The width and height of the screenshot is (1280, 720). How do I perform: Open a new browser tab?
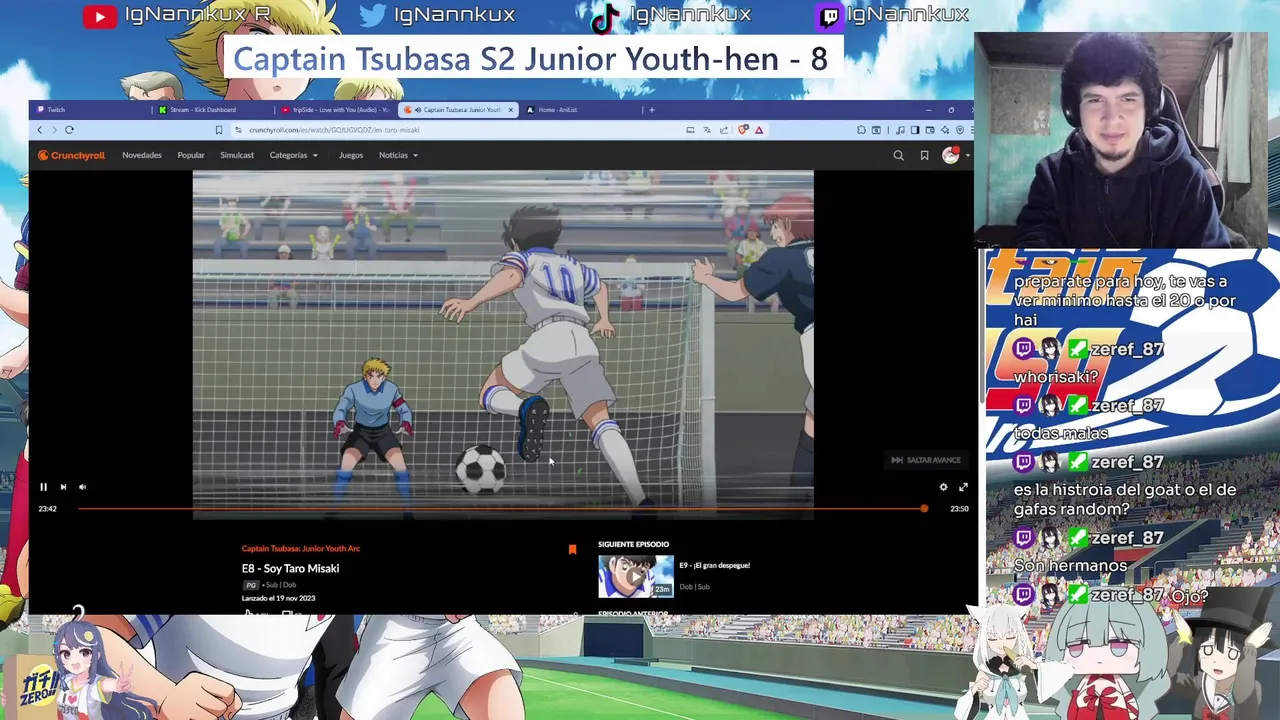point(651,110)
